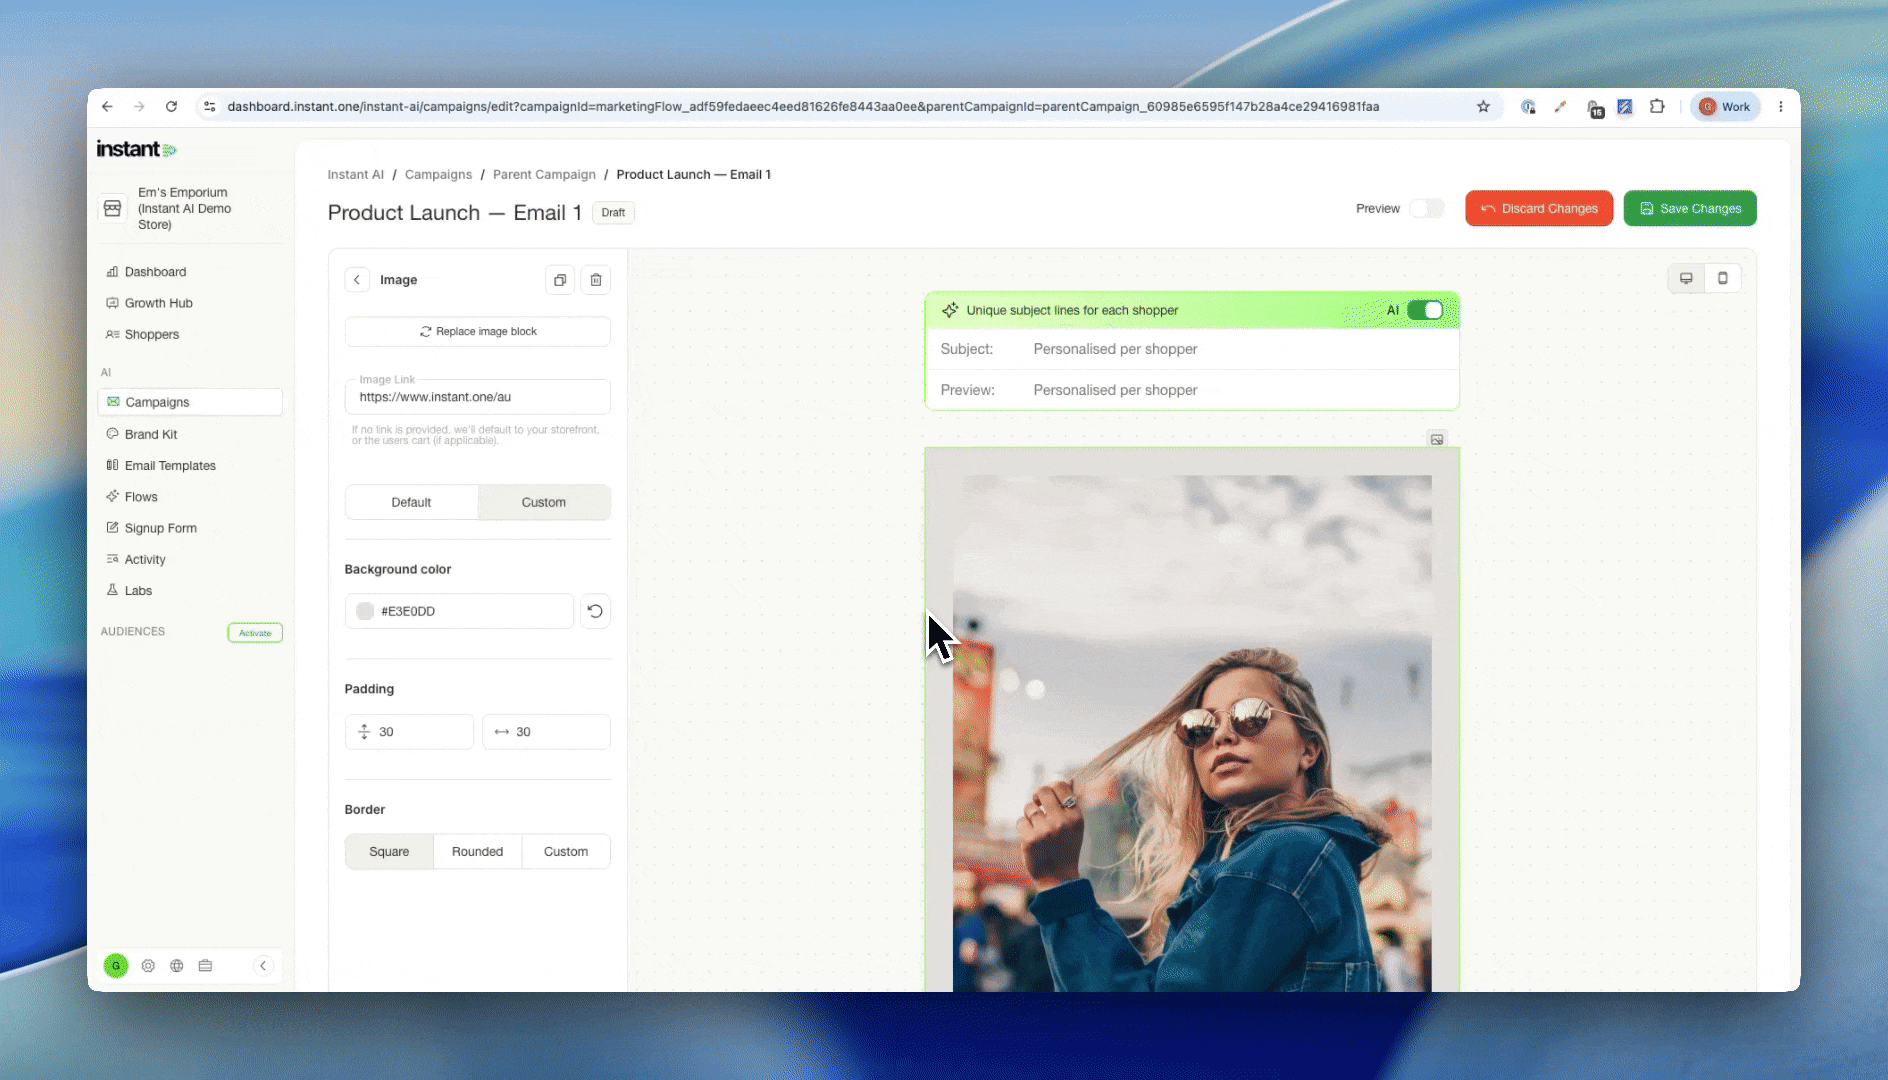The height and width of the screenshot is (1080, 1888).
Task: Disable the AI subject lines toggle
Action: point(1425,310)
